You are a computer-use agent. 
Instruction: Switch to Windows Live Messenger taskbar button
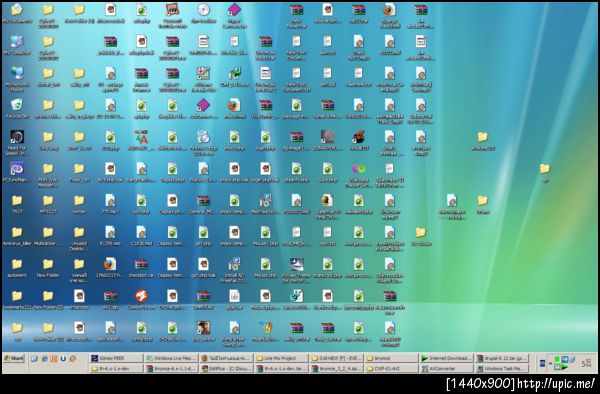171,358
